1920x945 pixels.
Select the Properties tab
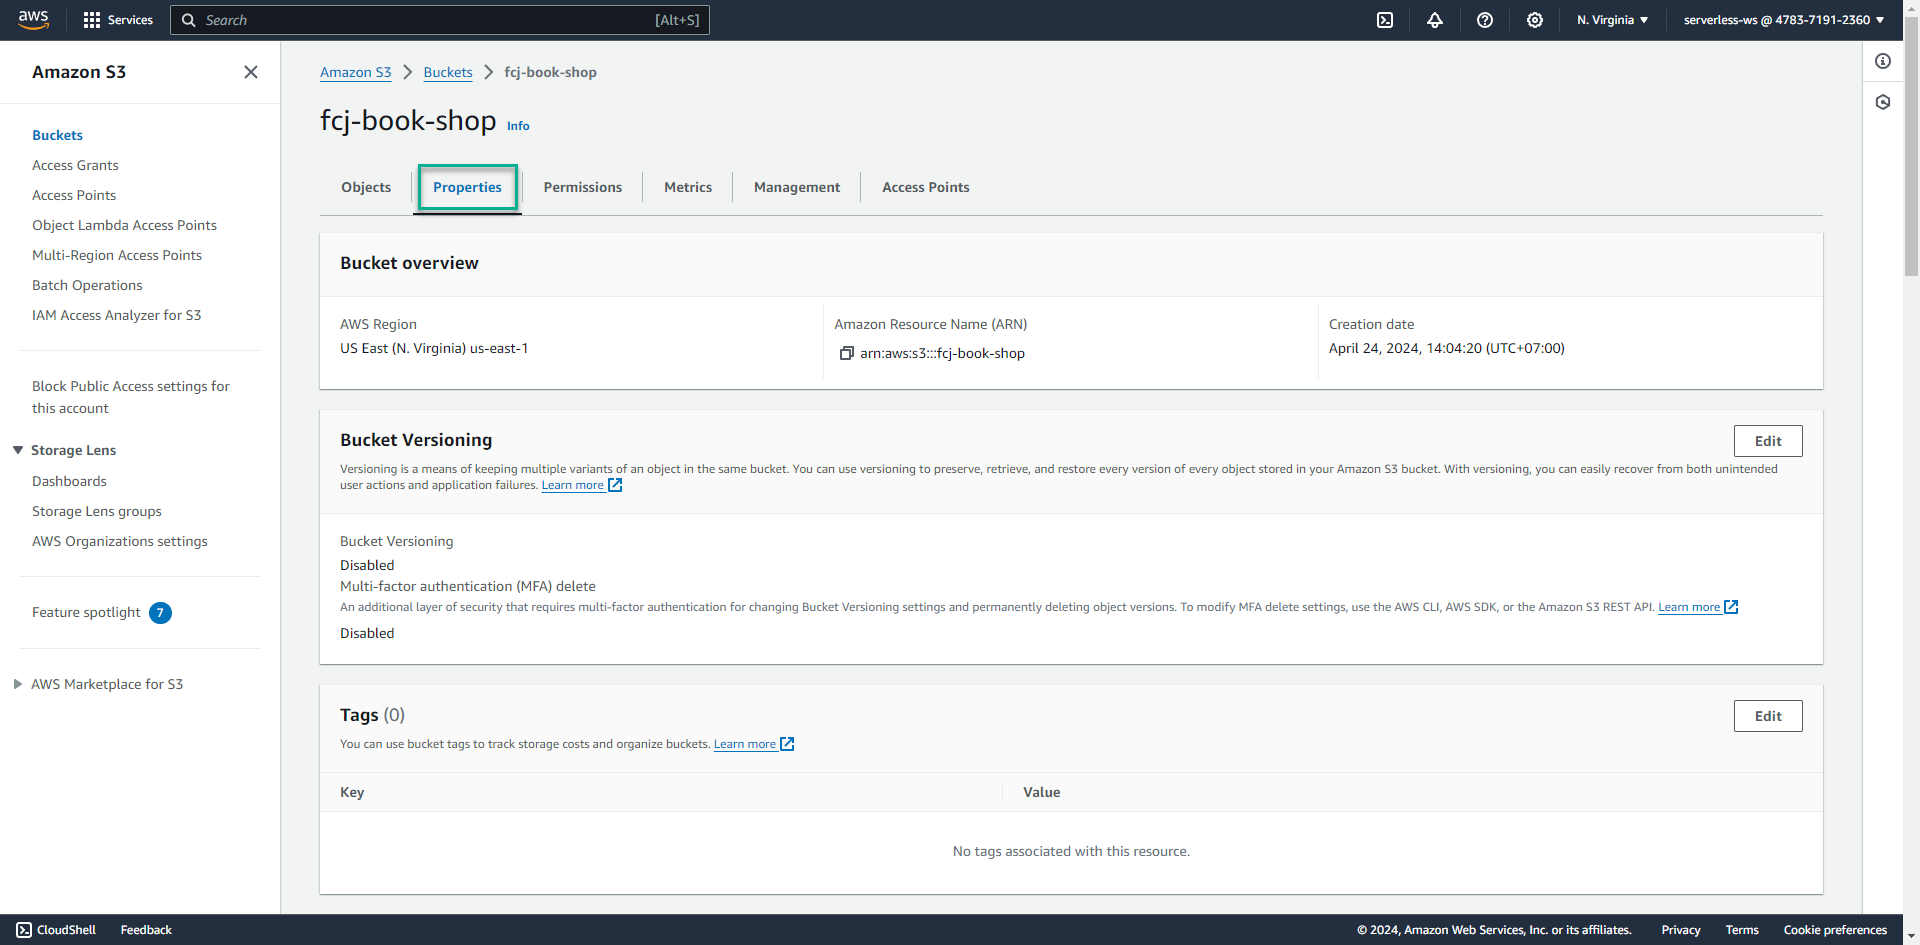coord(467,187)
